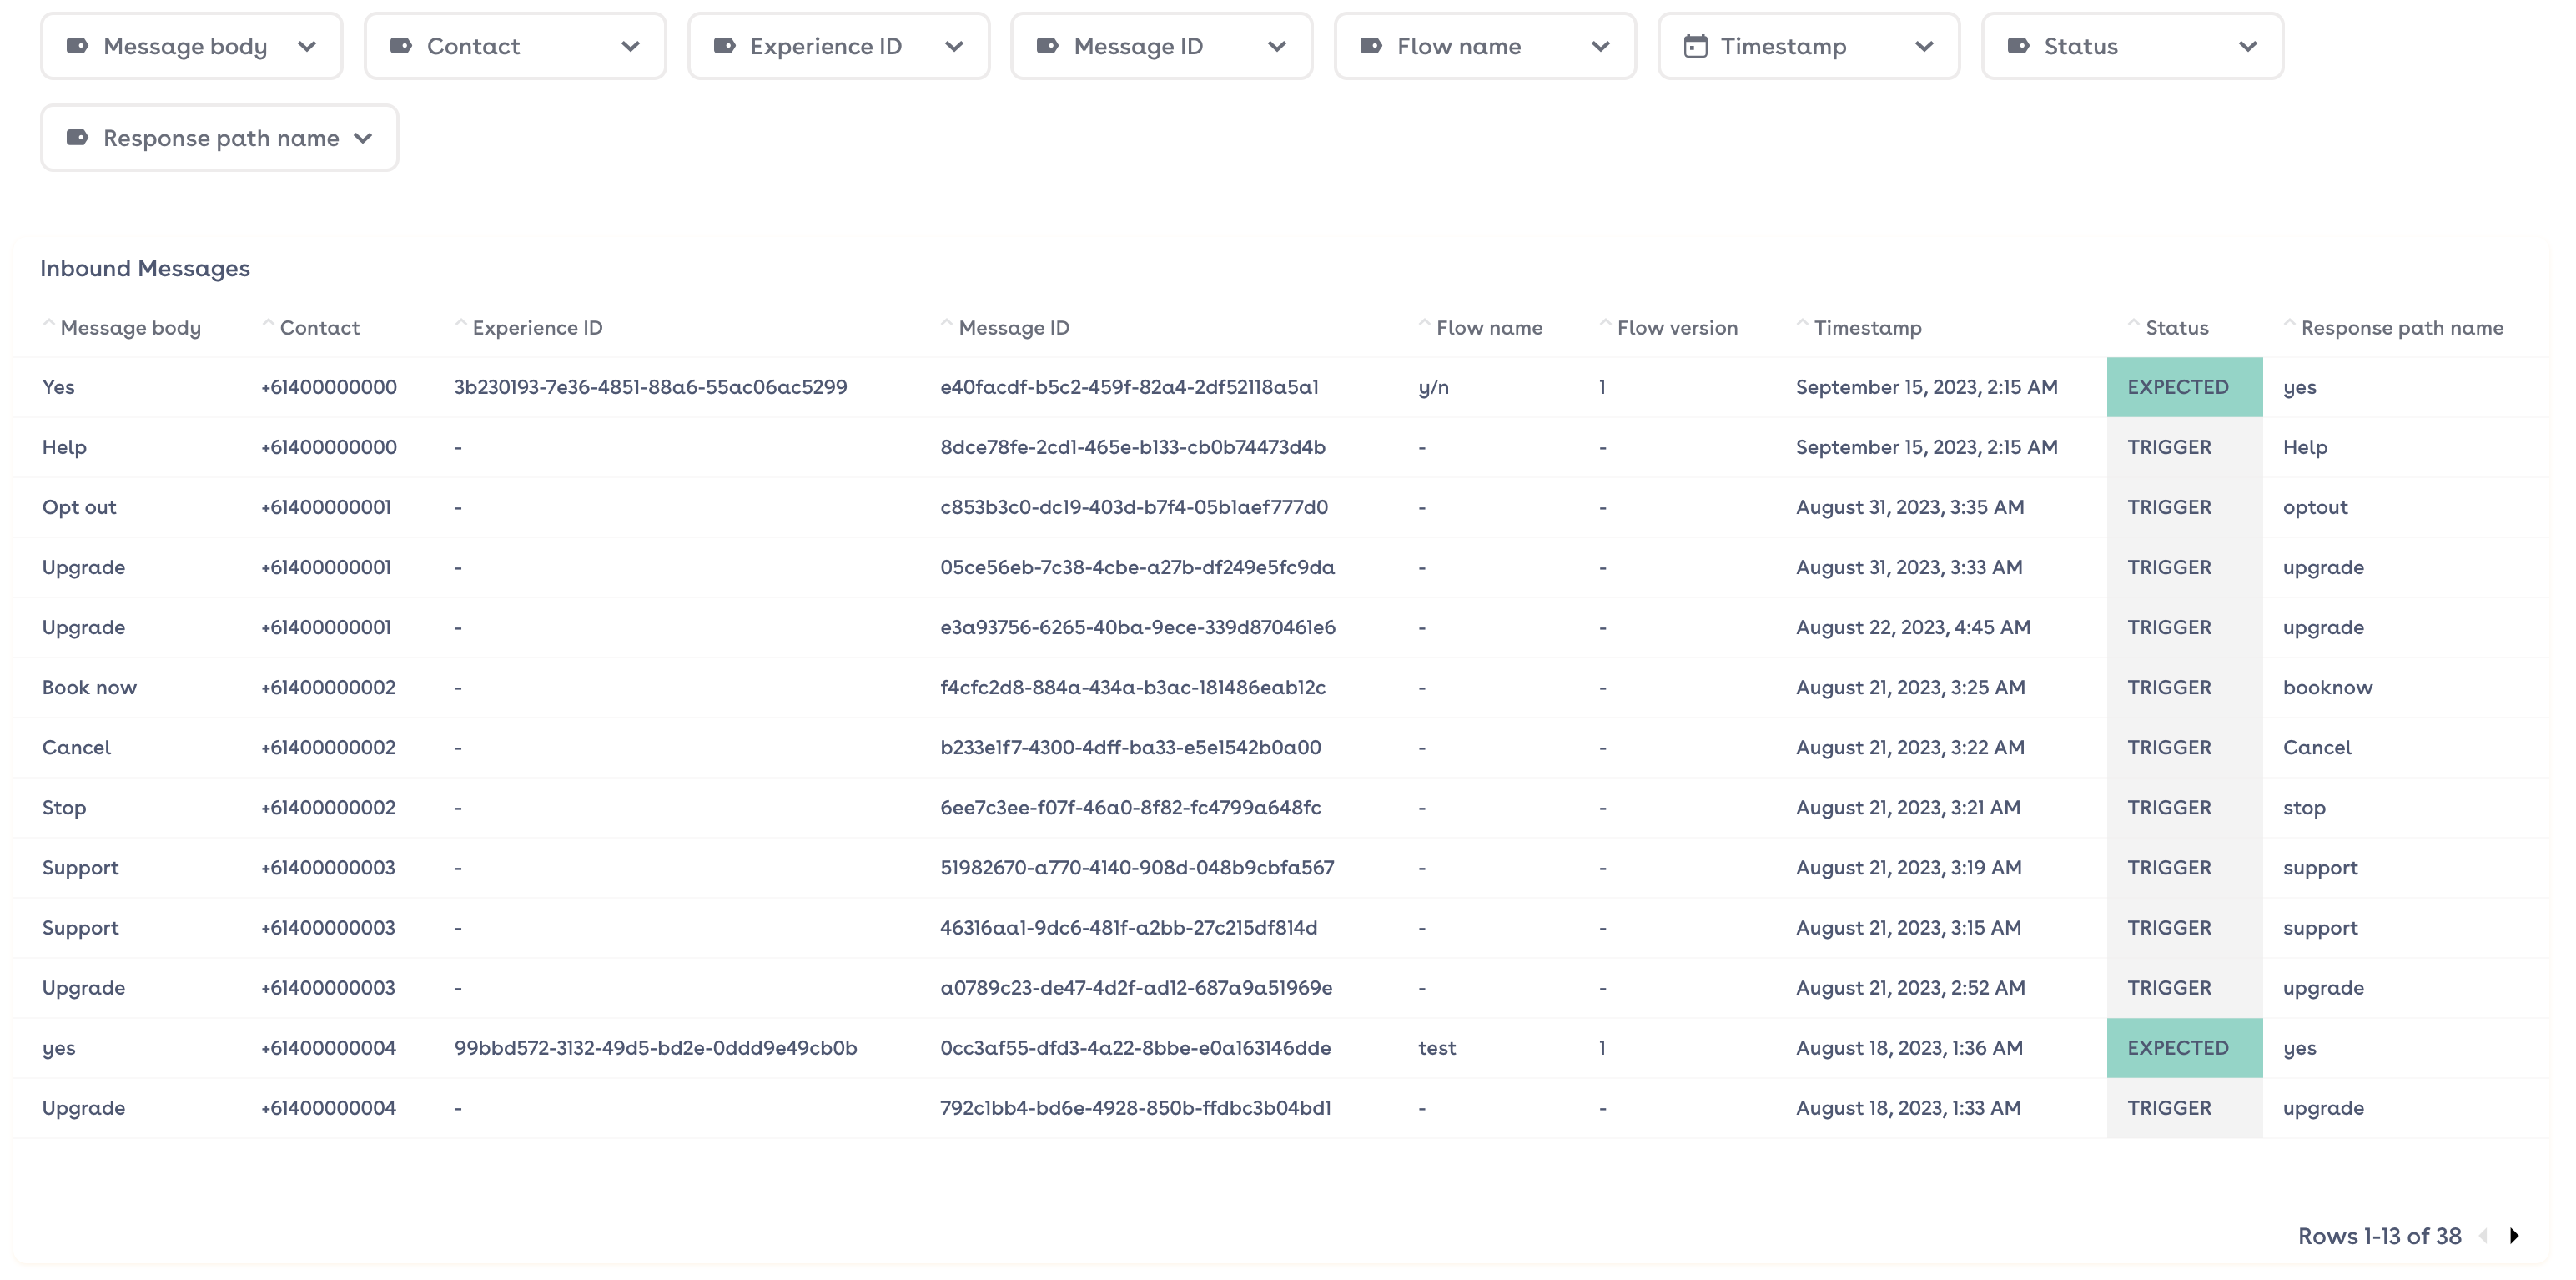Expand the Flow name filter
The width and height of the screenshot is (2576, 1280).
[1485, 46]
